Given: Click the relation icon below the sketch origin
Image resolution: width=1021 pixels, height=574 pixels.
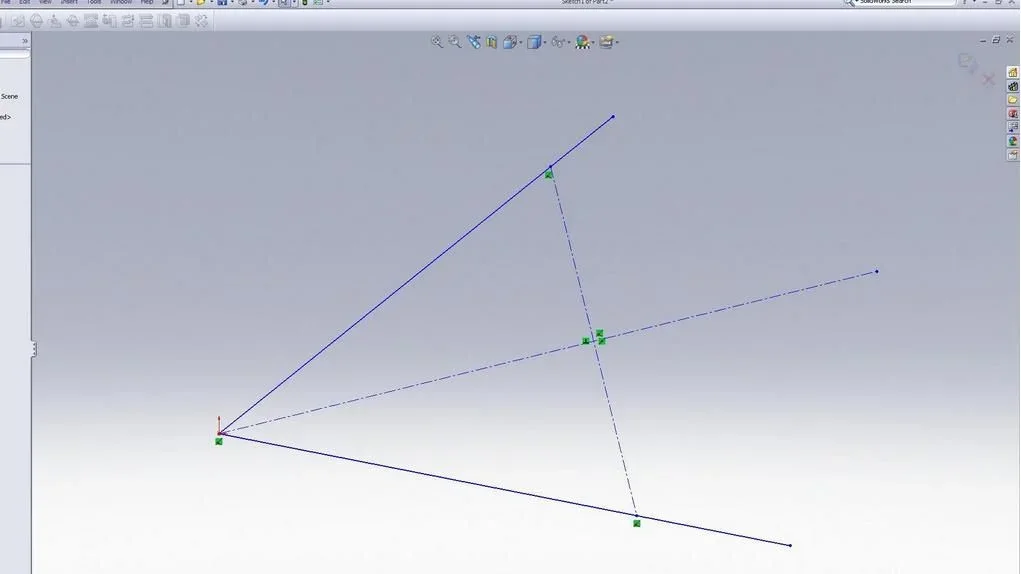Looking at the screenshot, I should (219, 442).
